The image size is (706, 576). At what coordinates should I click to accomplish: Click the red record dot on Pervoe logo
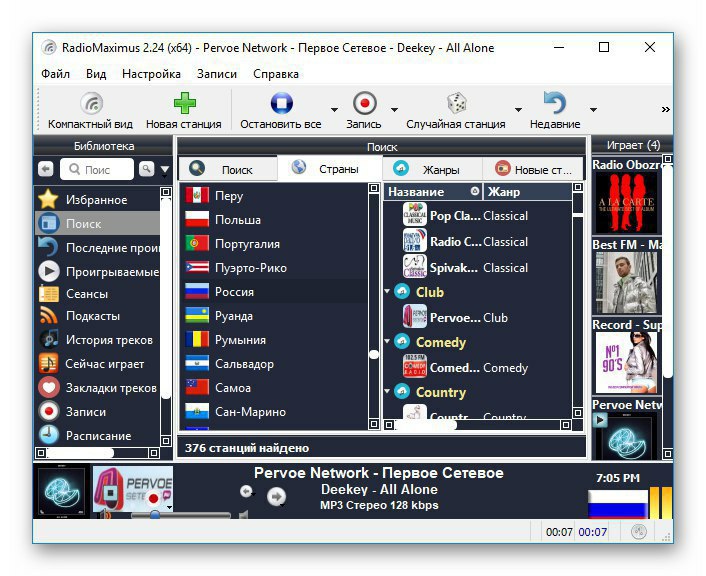click(154, 498)
